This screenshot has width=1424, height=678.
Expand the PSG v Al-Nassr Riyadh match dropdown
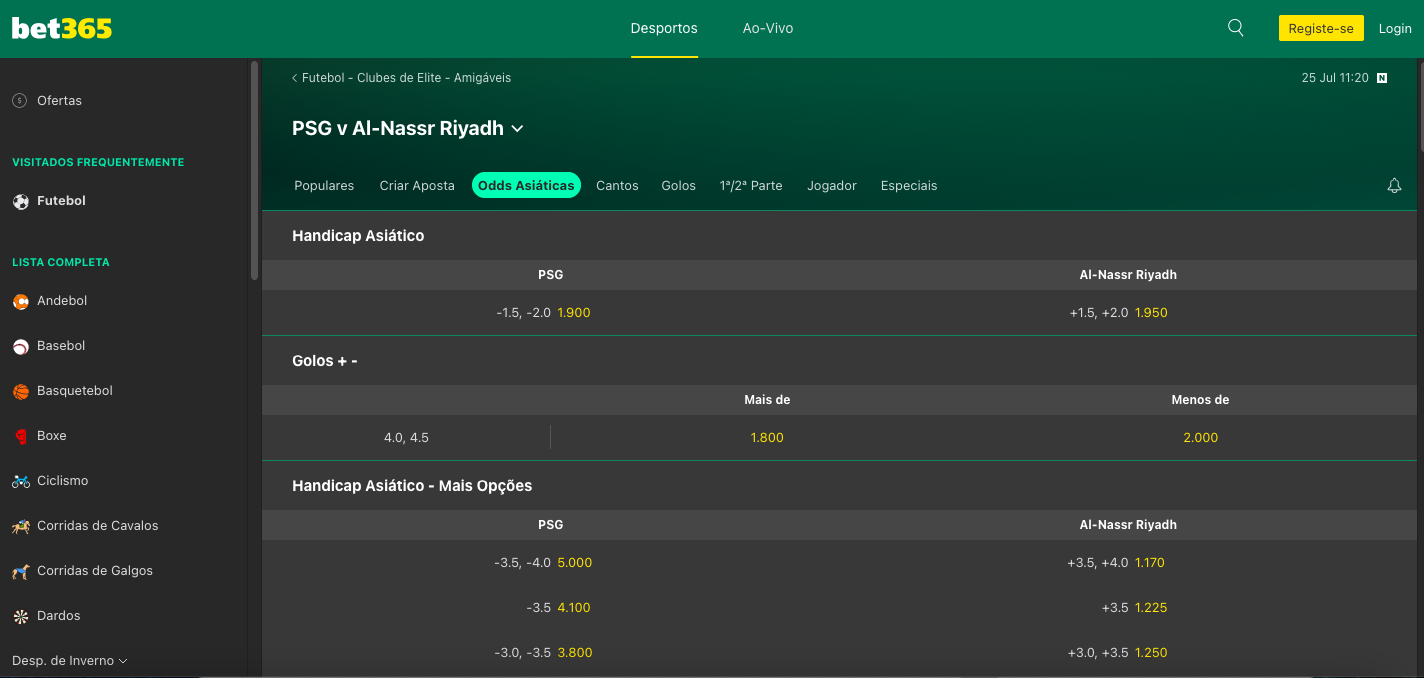517,128
